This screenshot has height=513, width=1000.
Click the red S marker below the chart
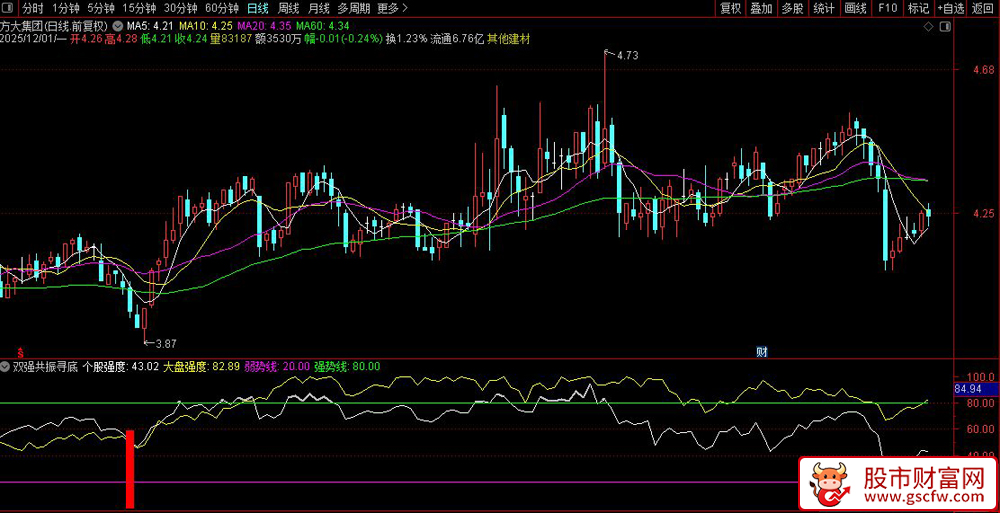20,352
